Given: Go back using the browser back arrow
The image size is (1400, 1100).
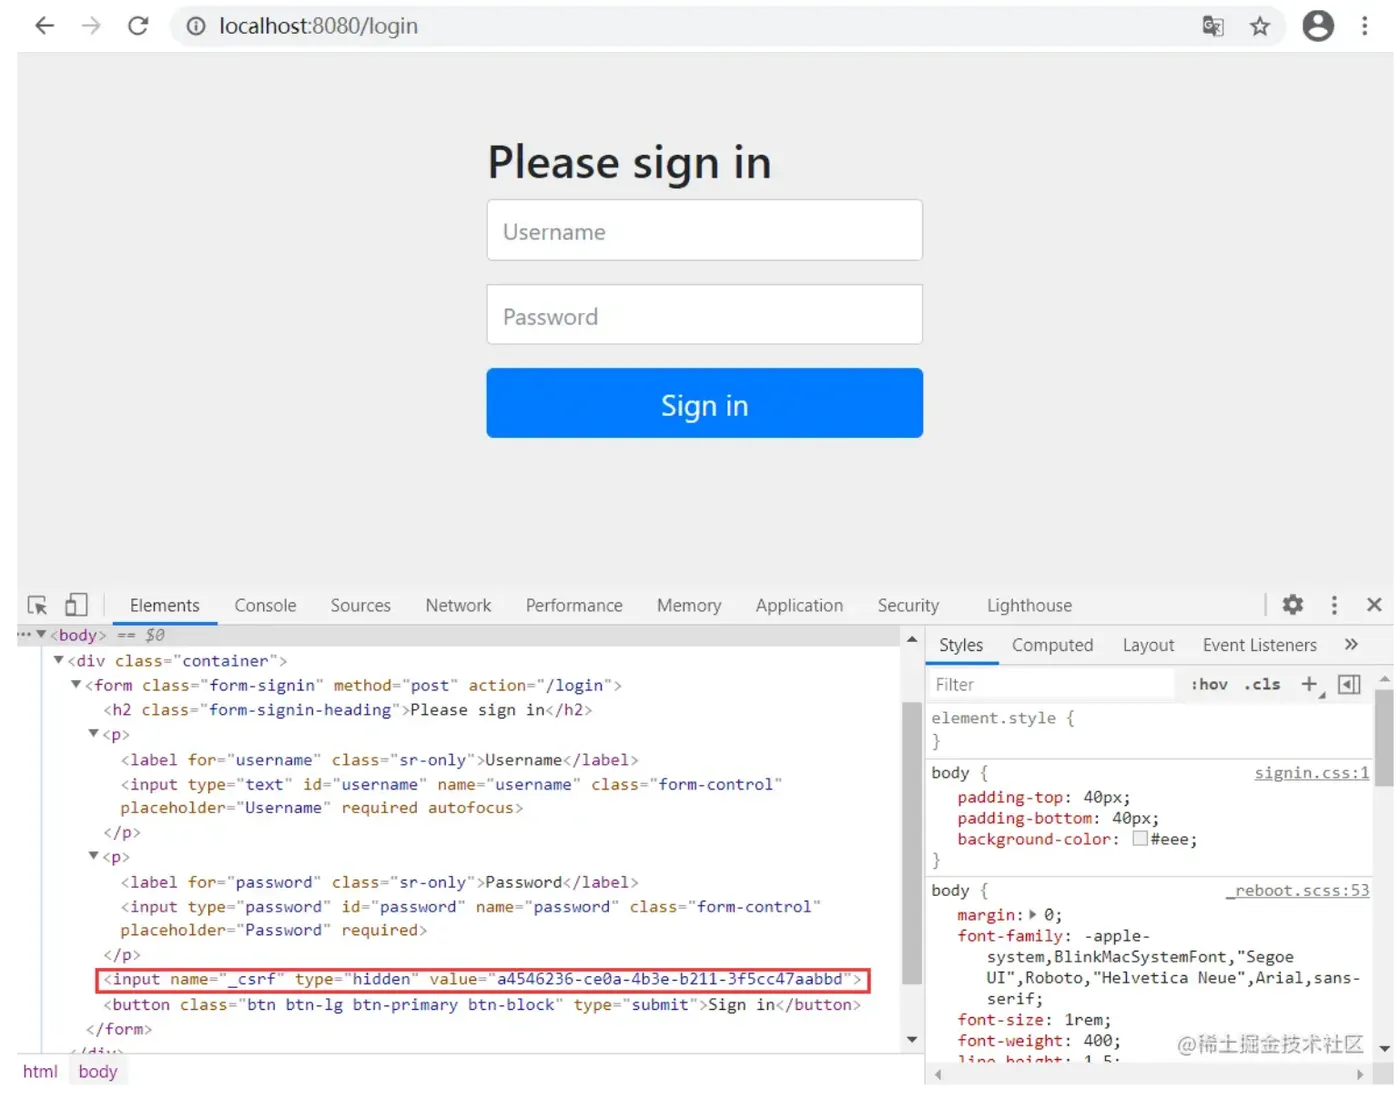Looking at the screenshot, I should (x=44, y=26).
